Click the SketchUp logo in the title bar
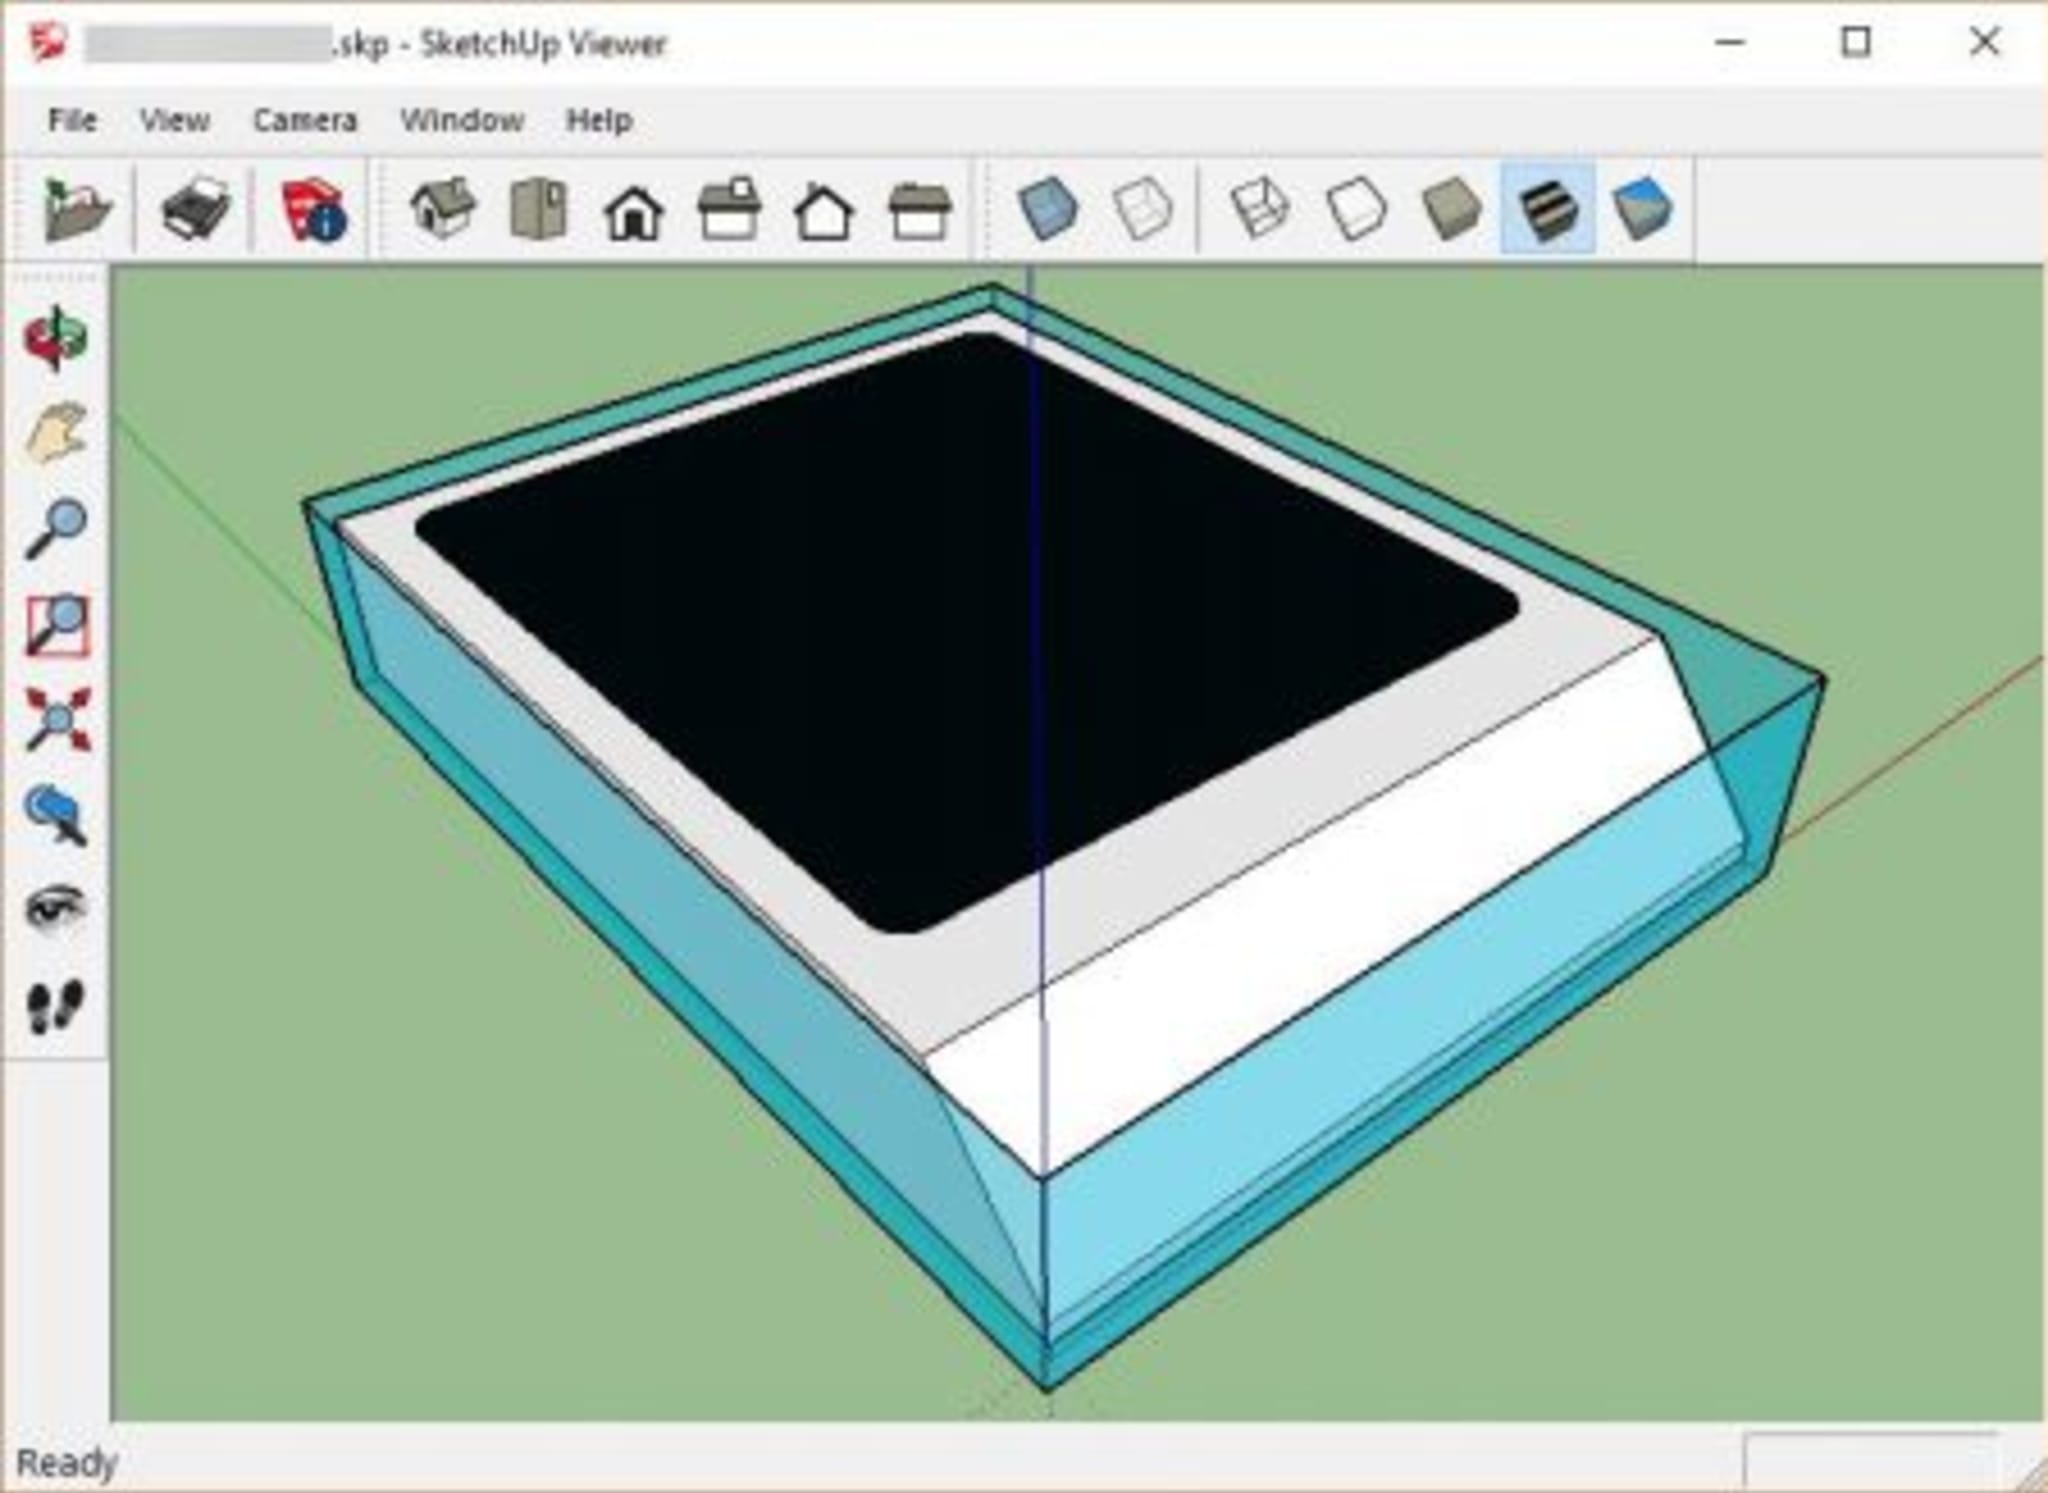 46,43
